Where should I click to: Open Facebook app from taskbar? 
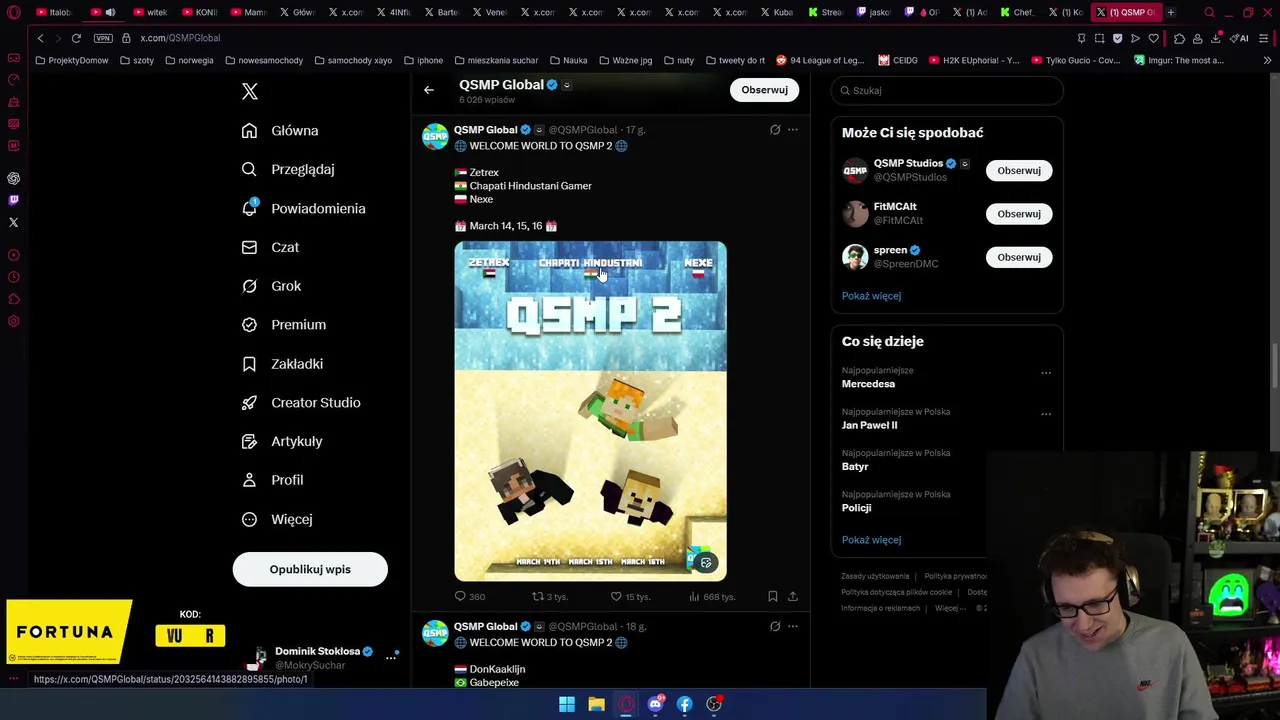[x=684, y=704]
